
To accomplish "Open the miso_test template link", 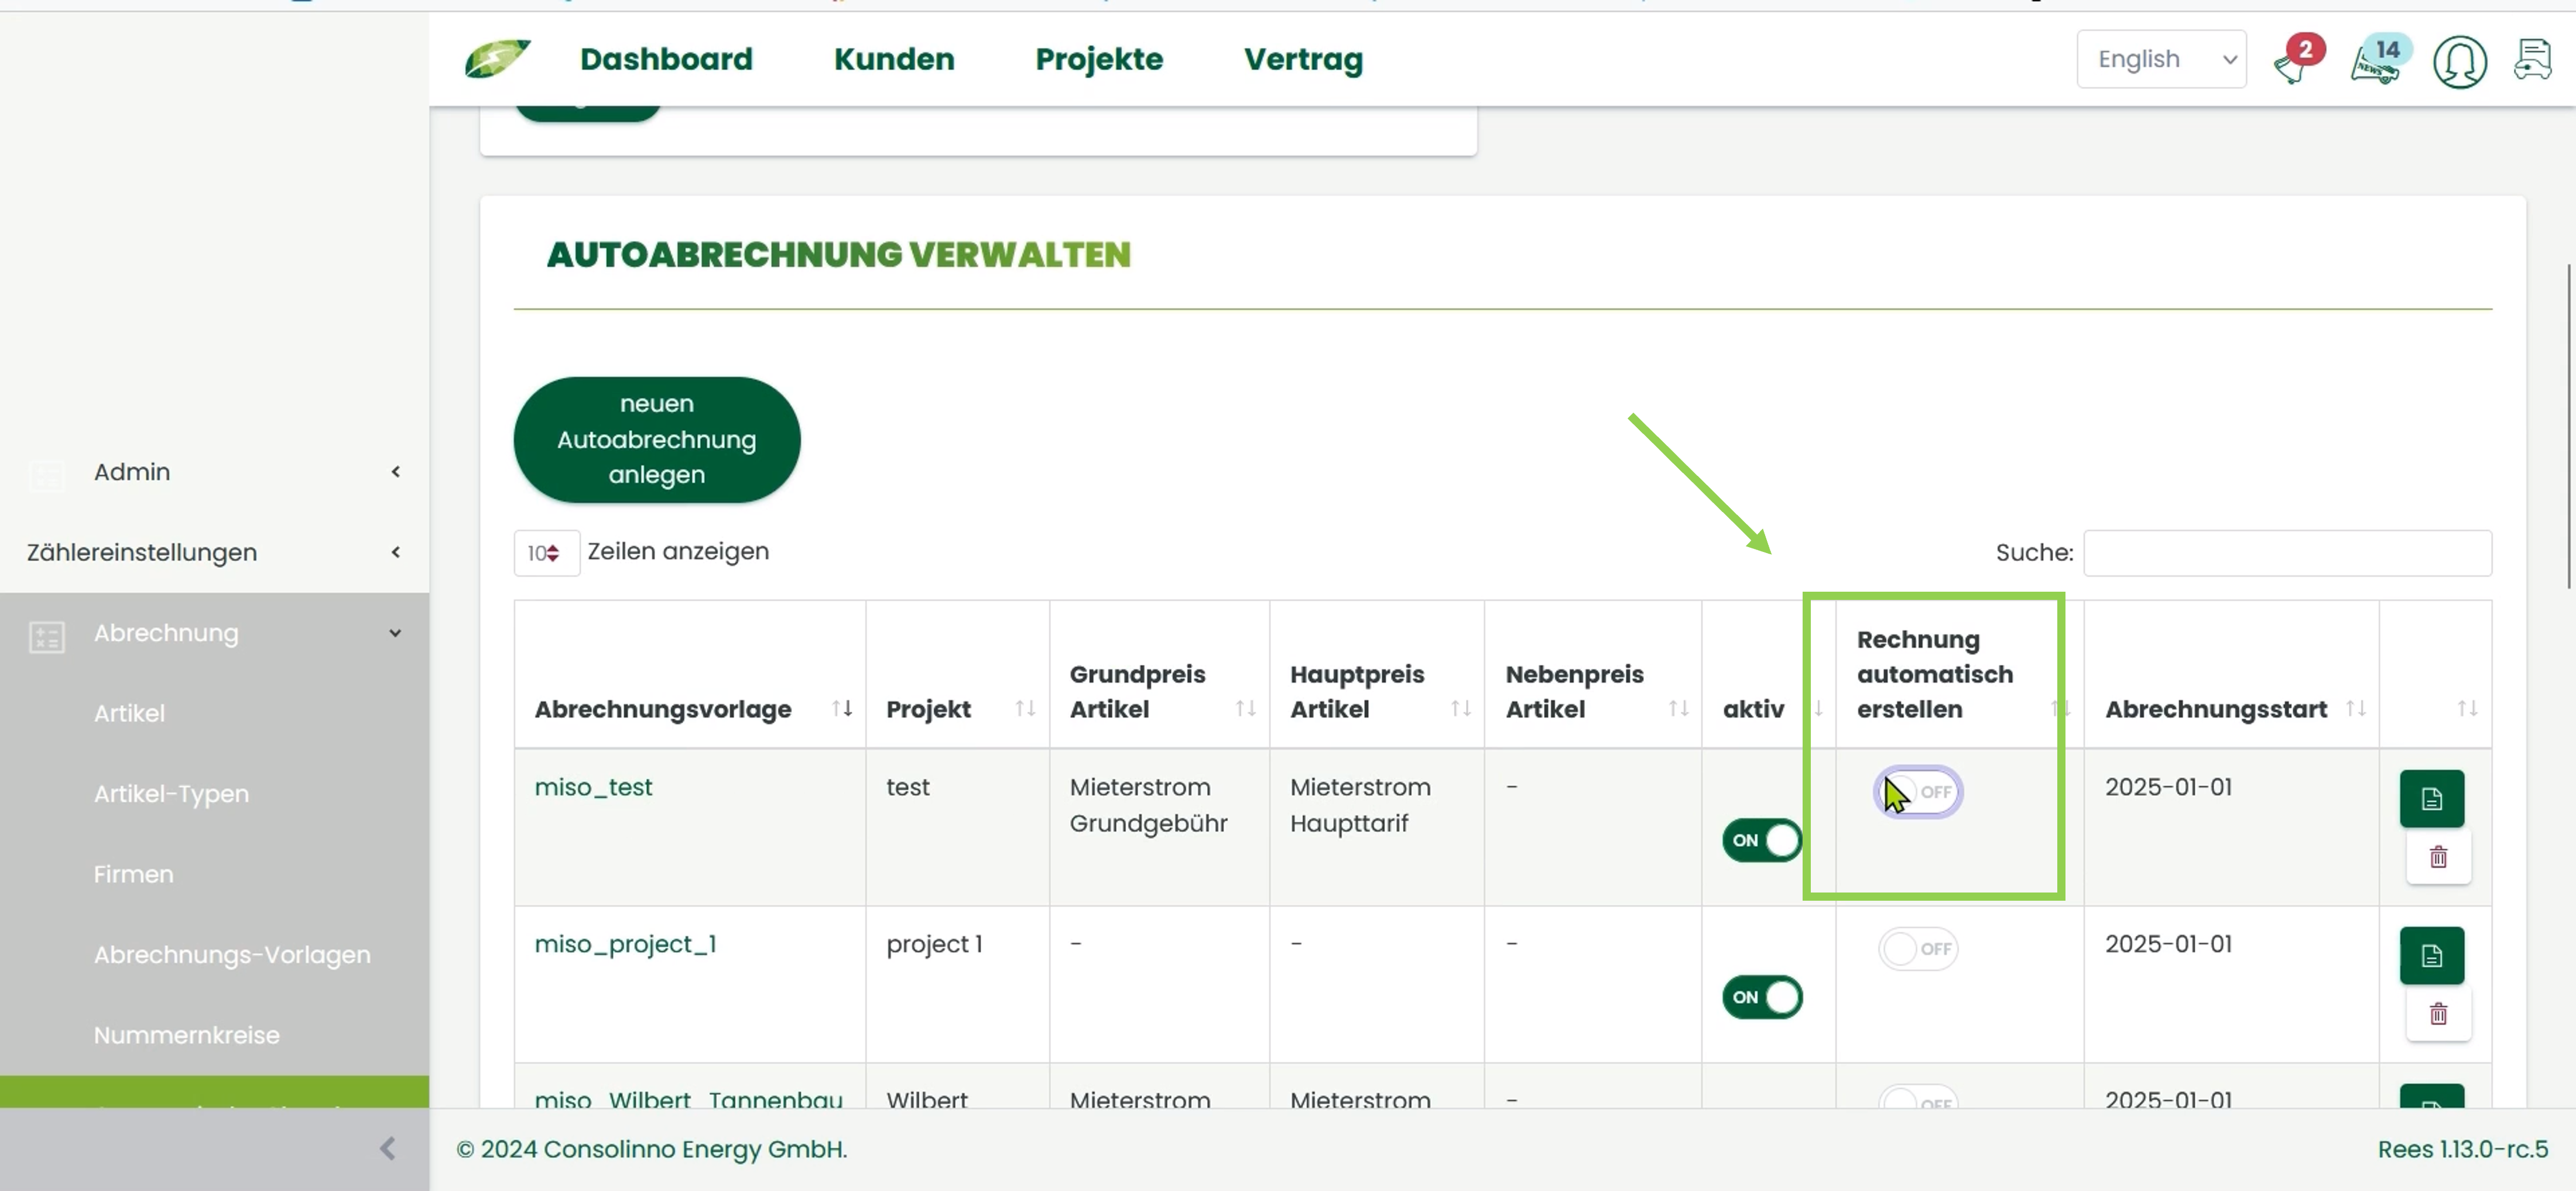I will 593,787.
